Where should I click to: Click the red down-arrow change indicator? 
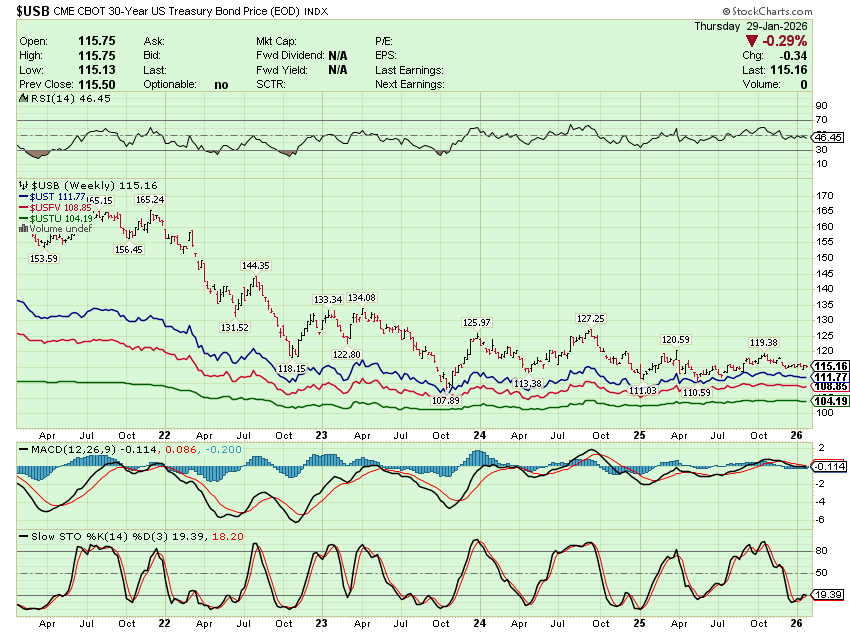pyautogui.click(x=753, y=41)
